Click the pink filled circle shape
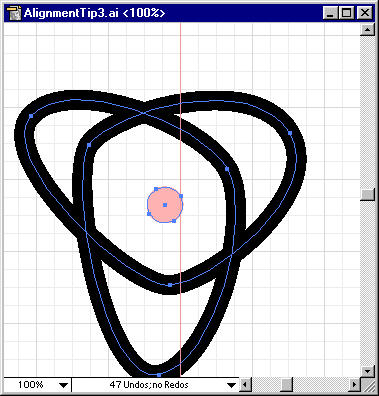Screen dimensions: 379x396 [x=165, y=205]
